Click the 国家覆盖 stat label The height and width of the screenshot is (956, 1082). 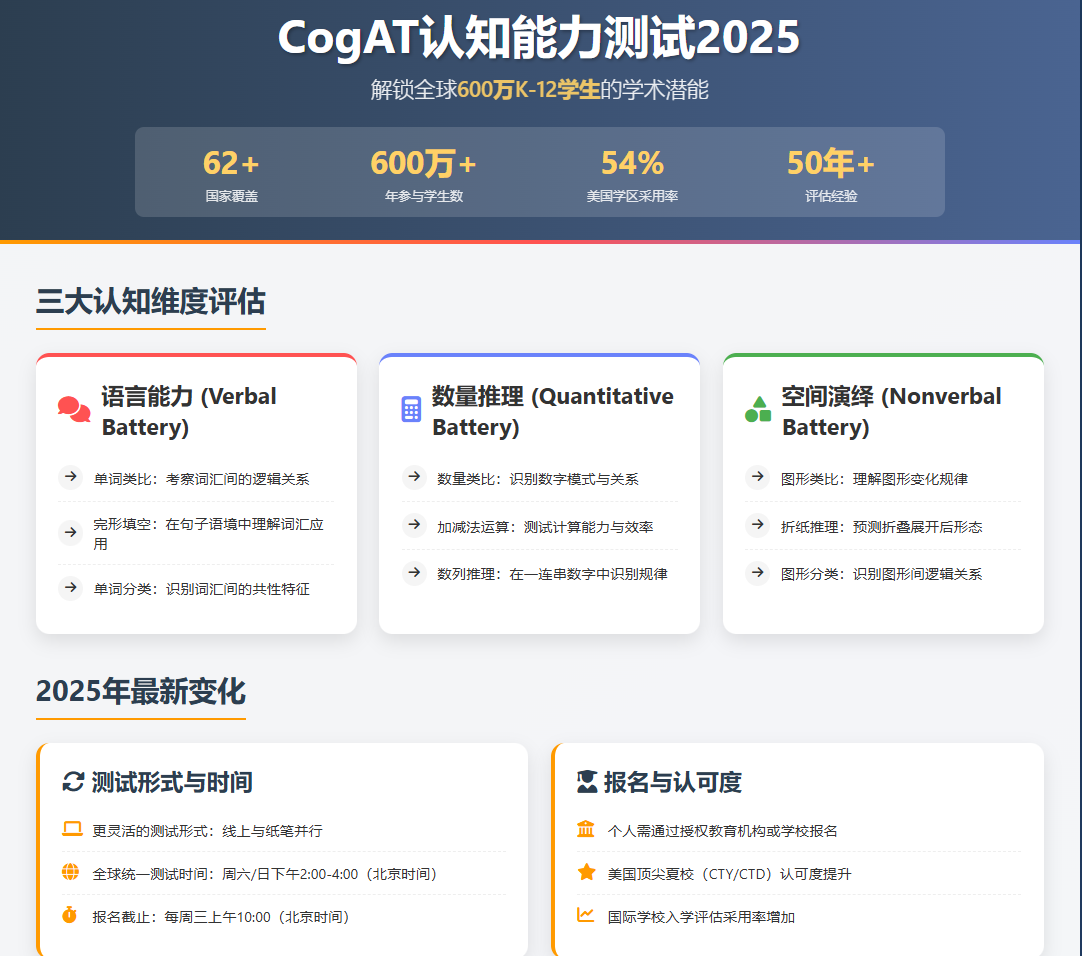[232, 196]
